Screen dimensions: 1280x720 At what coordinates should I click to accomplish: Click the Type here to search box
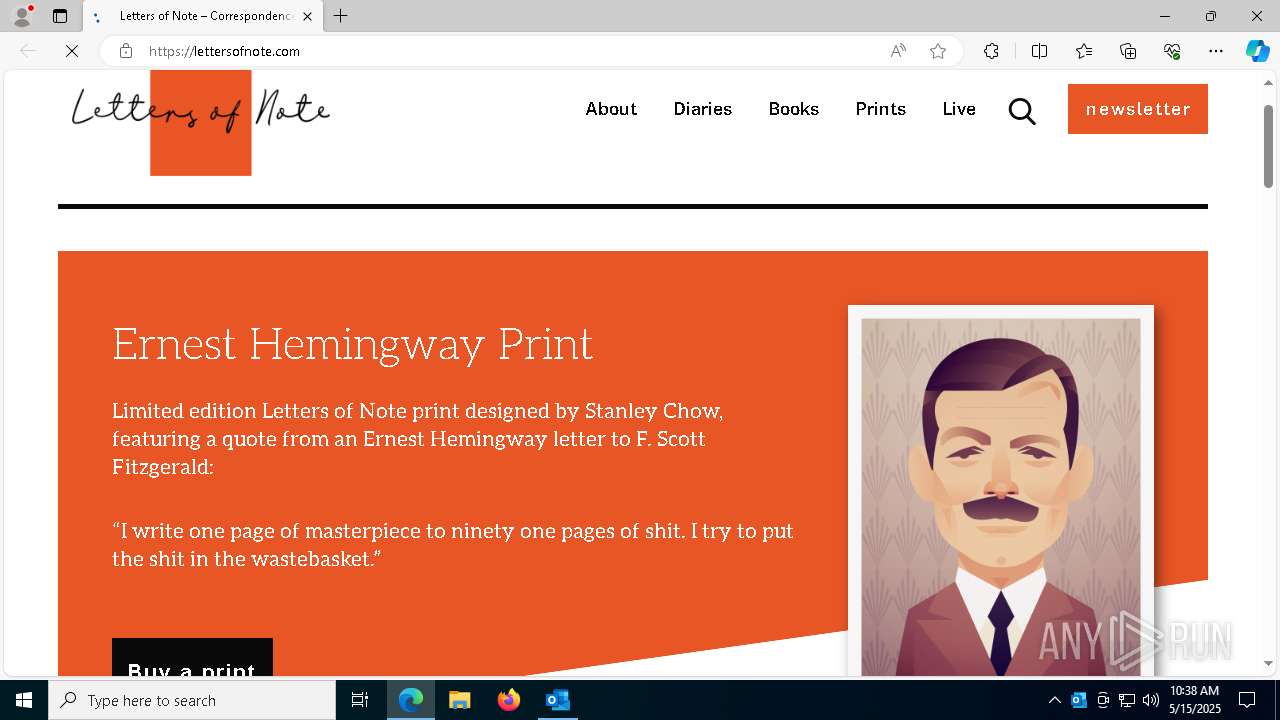pyautogui.click(x=192, y=700)
